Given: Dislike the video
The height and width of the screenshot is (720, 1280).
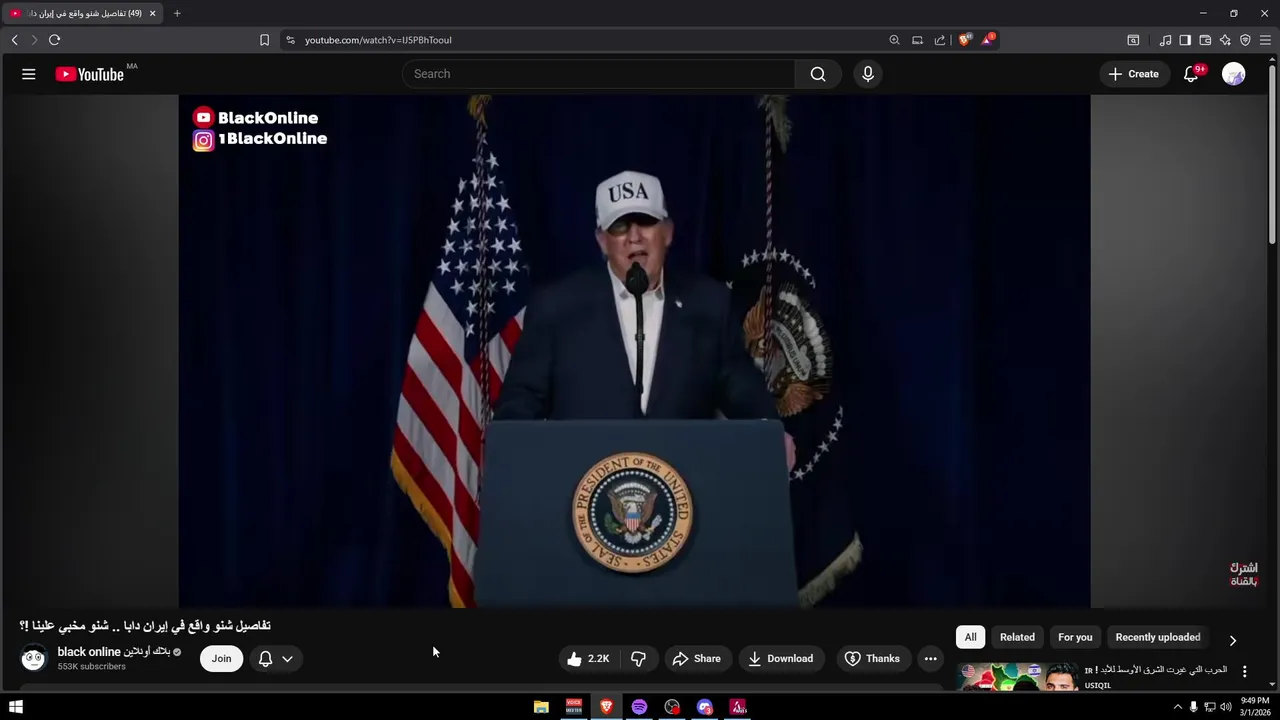Looking at the screenshot, I should pyautogui.click(x=638, y=658).
